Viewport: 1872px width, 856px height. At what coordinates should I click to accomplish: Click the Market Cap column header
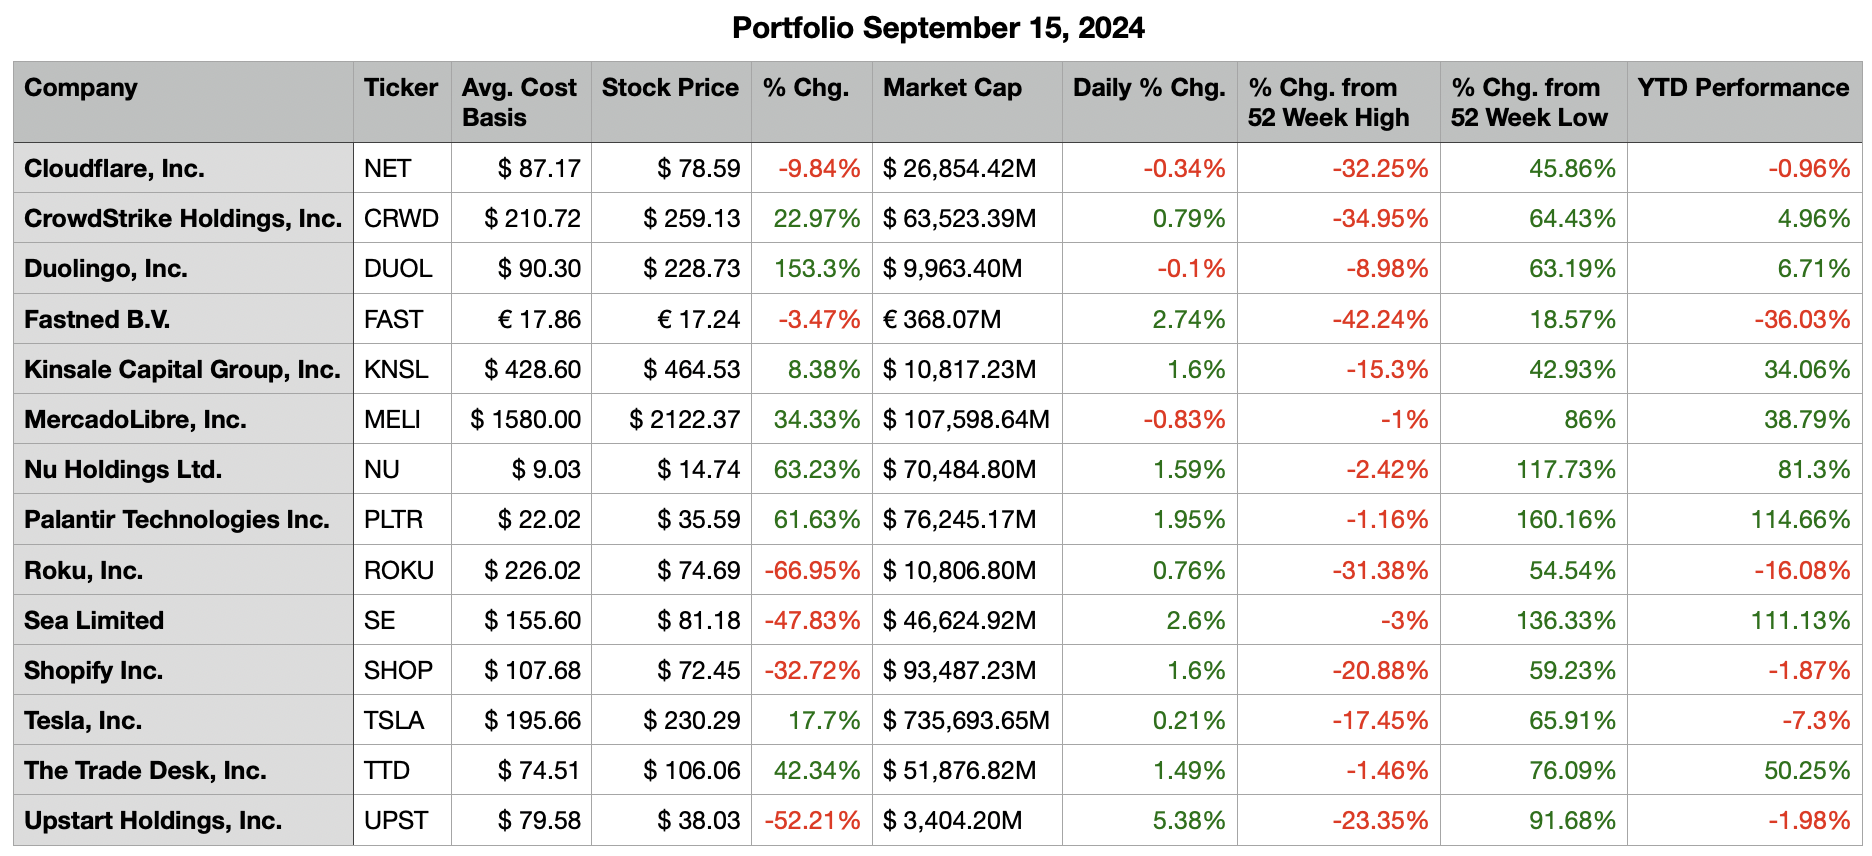point(952,88)
